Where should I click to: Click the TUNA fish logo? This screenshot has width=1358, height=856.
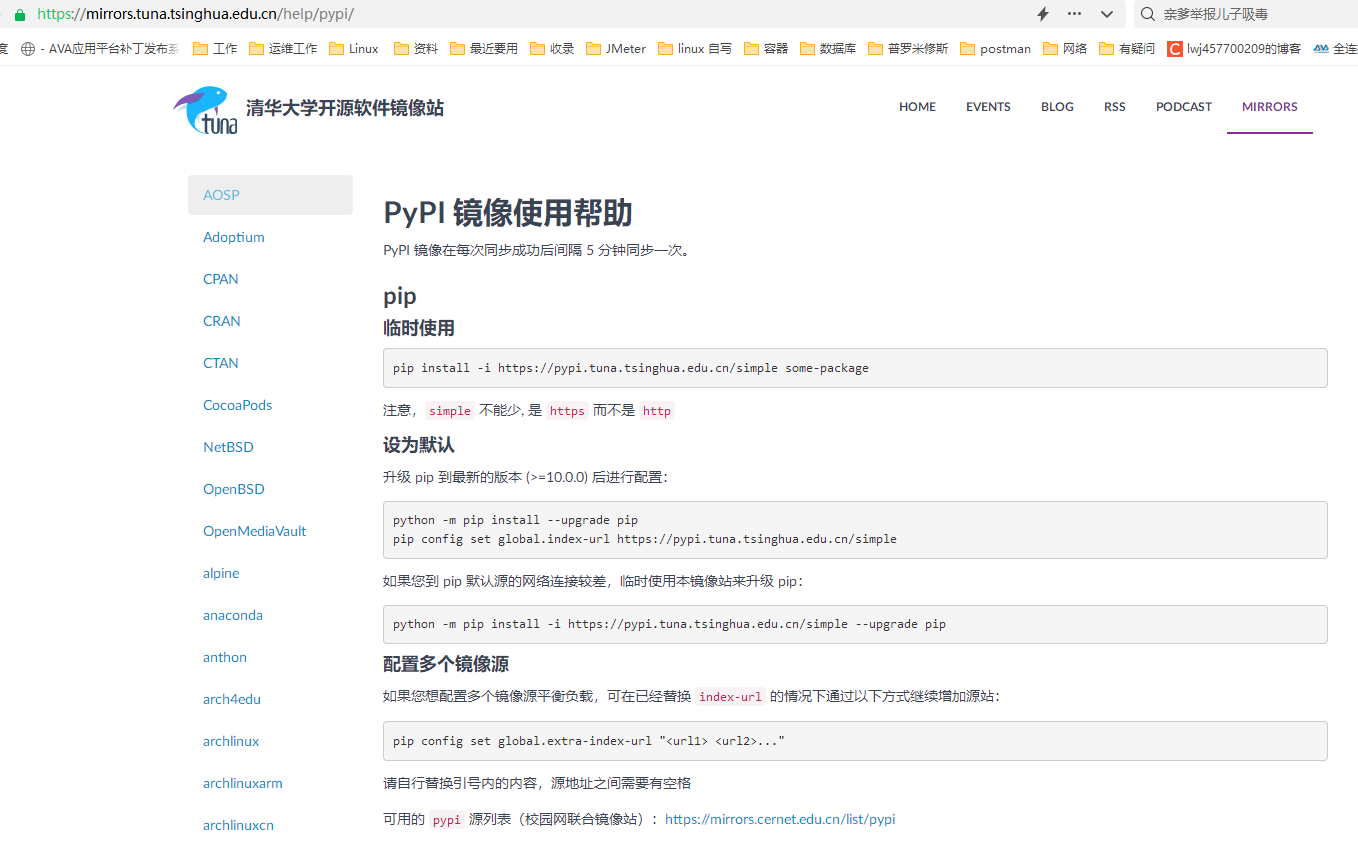tap(206, 110)
